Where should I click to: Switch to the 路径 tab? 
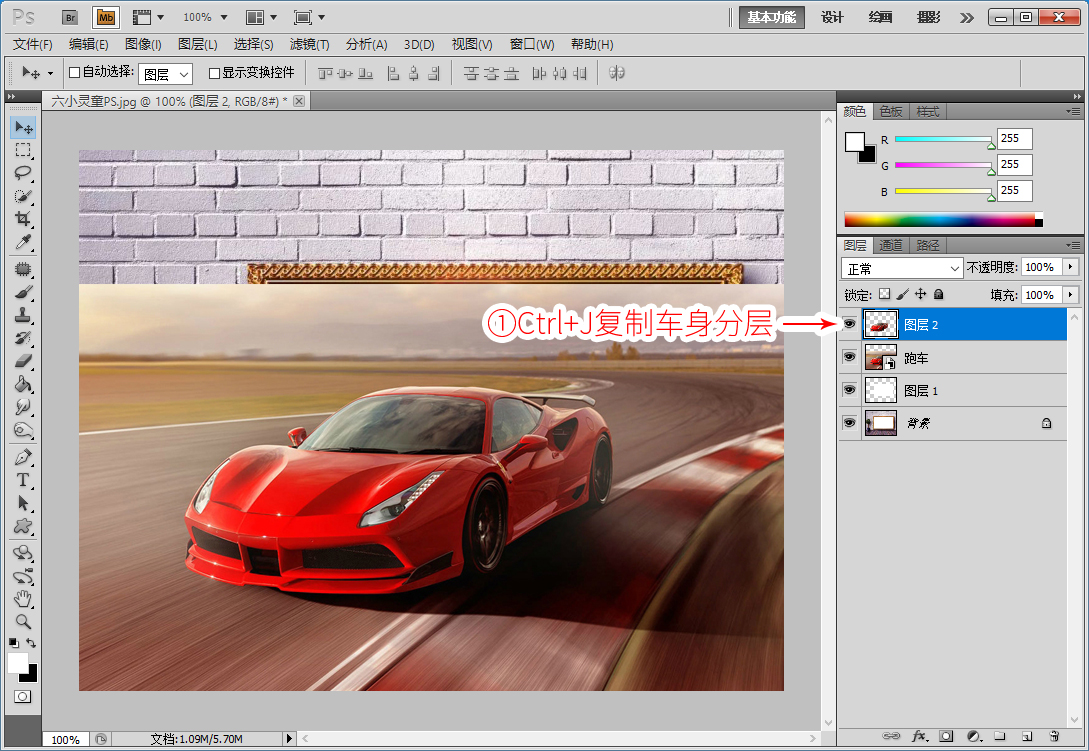click(927, 245)
